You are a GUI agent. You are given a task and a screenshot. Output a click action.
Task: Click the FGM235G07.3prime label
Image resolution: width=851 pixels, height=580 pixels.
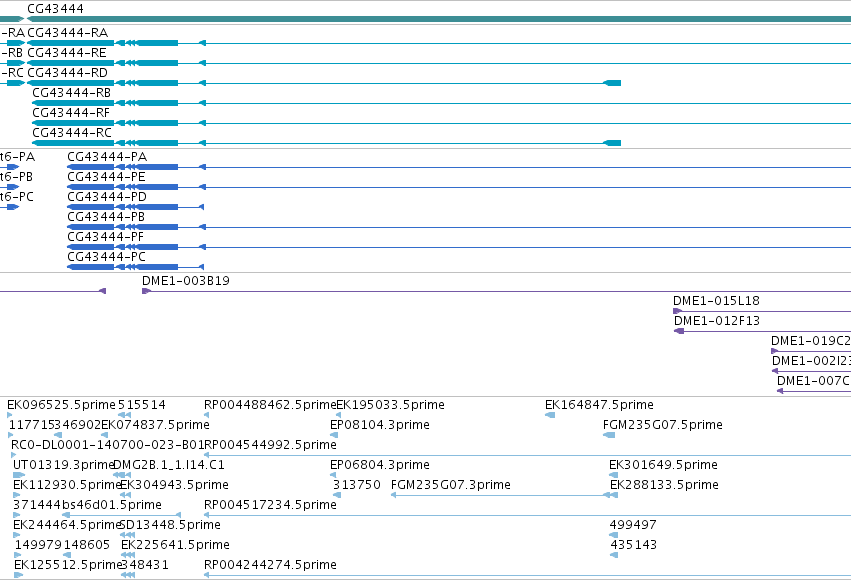(x=450, y=485)
